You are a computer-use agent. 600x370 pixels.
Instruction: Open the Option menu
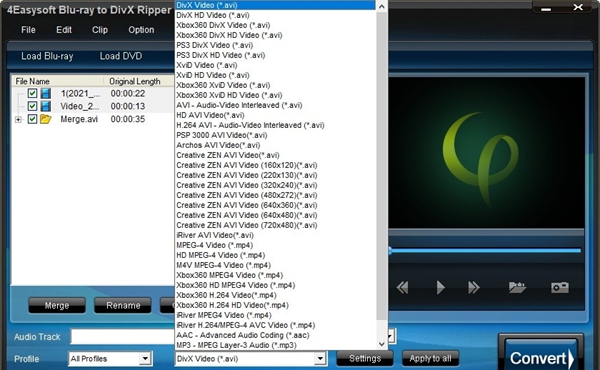(141, 30)
